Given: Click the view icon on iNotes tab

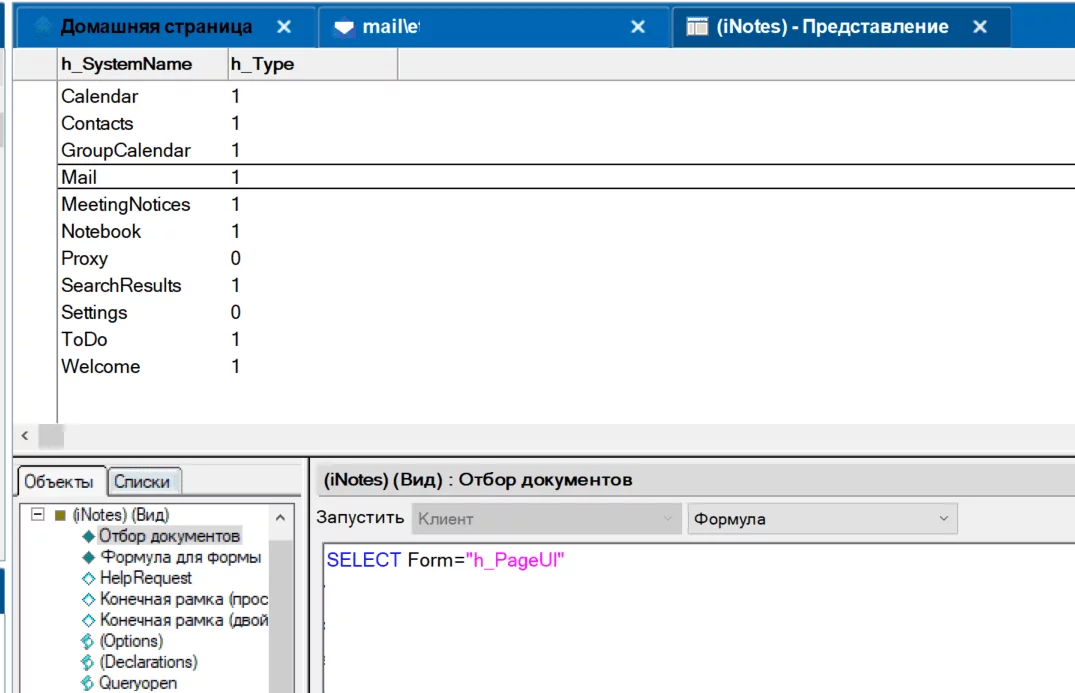Looking at the screenshot, I should tap(698, 27).
